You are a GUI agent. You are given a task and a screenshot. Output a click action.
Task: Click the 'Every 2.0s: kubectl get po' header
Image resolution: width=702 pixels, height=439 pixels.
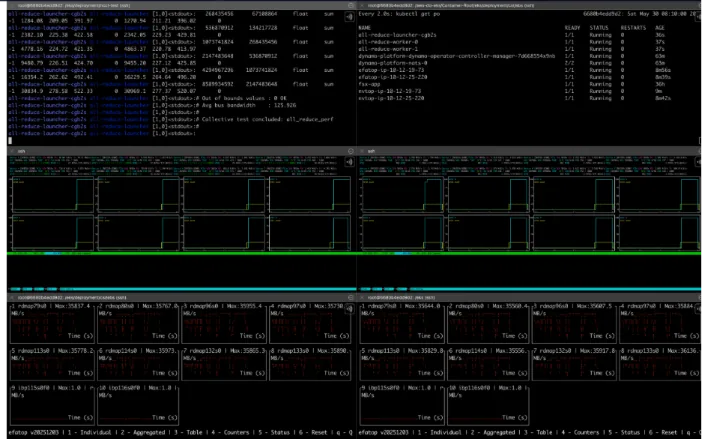point(399,14)
